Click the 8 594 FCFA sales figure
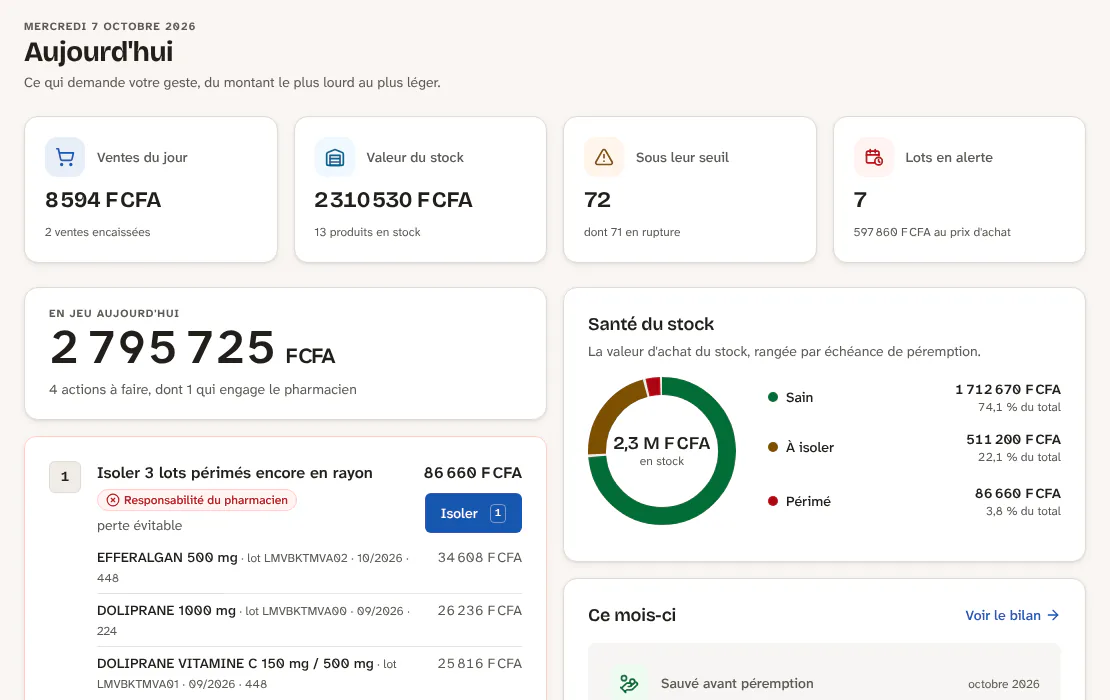The width and height of the screenshot is (1110, 700). tap(103, 200)
